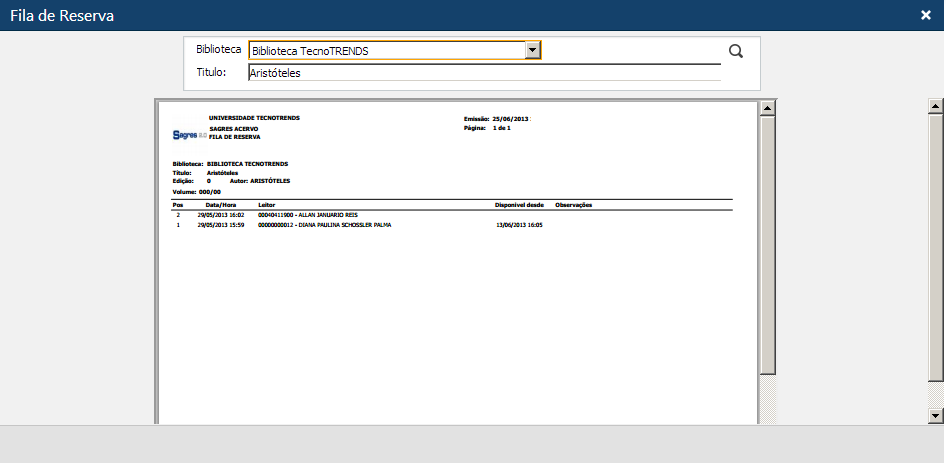Screen dimensions: 946x463
Task: Select the Diana Paulina Schossler Palma row
Action: pos(324,225)
